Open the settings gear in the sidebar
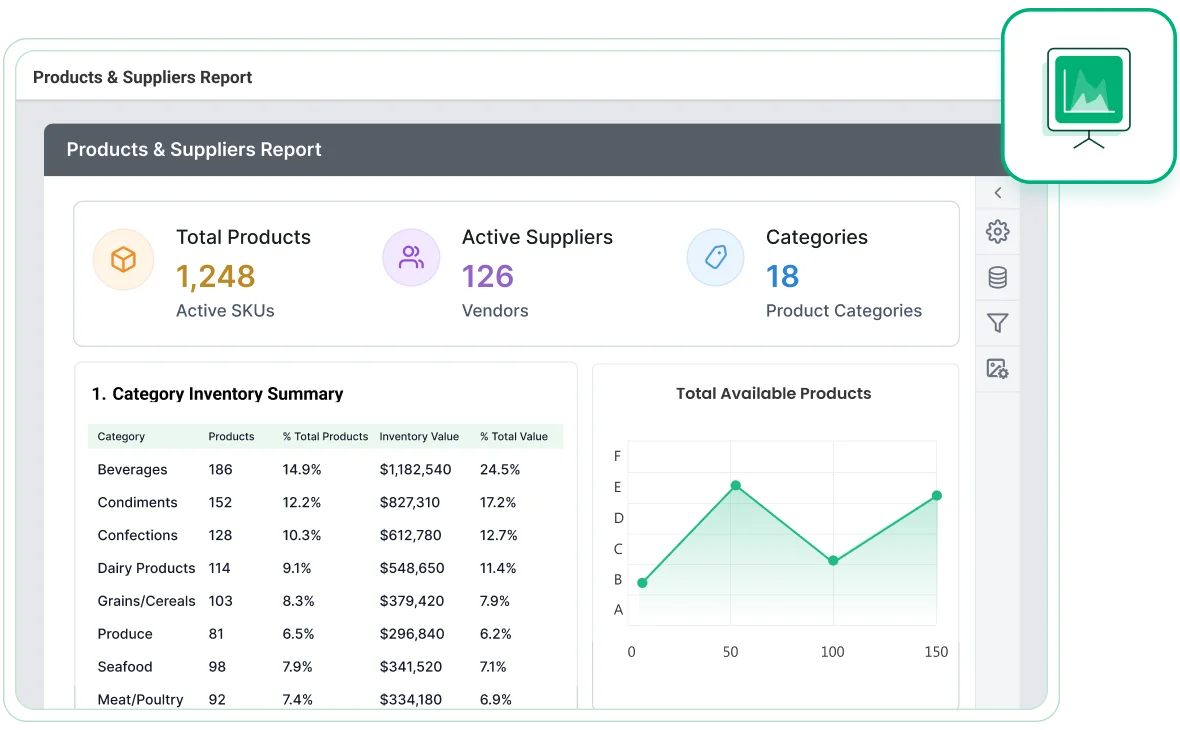 998,232
